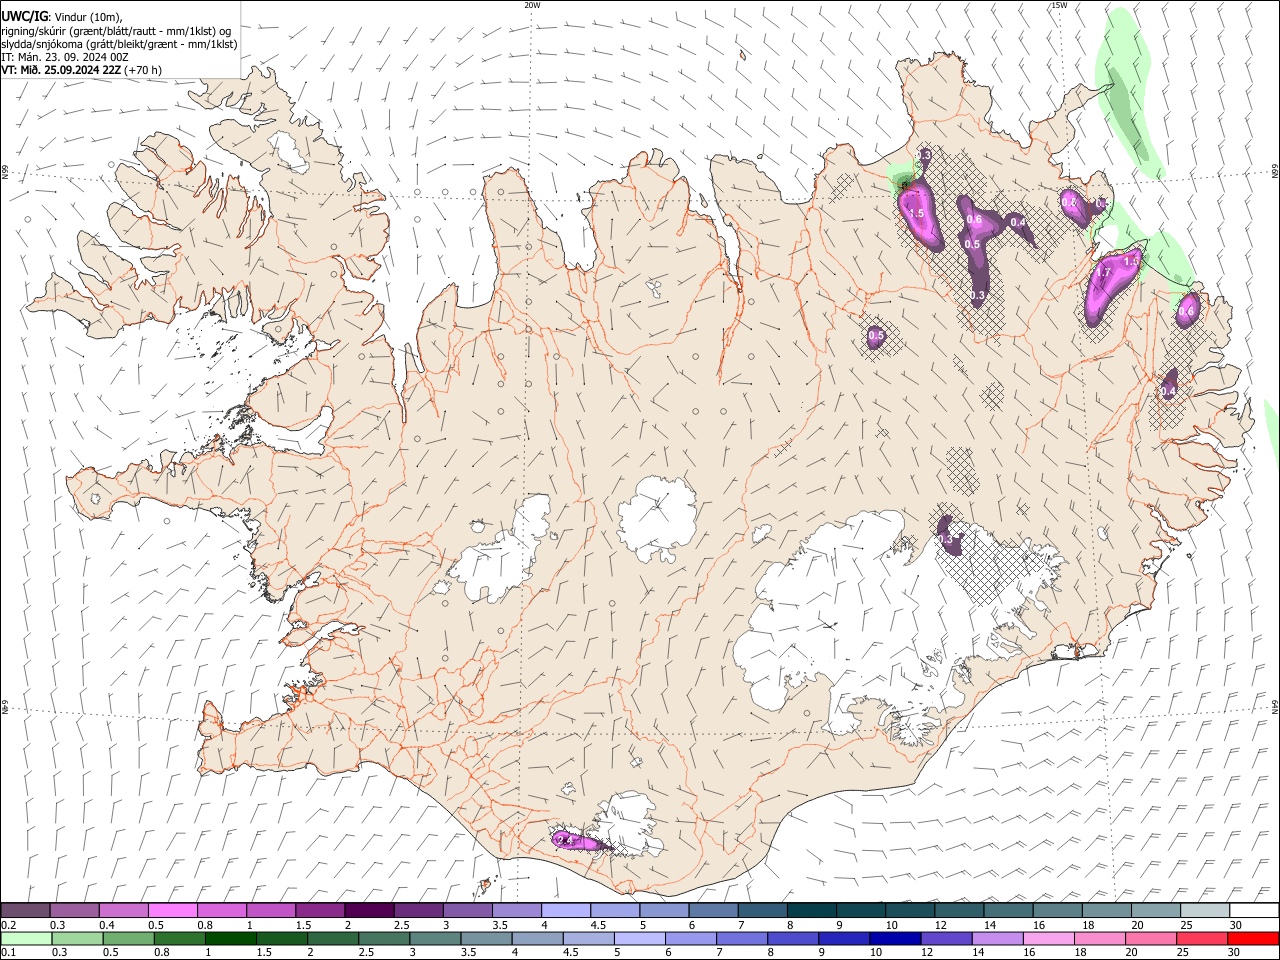
Task: Click the medium green 0.5 rain legend swatch
Action: [128, 938]
